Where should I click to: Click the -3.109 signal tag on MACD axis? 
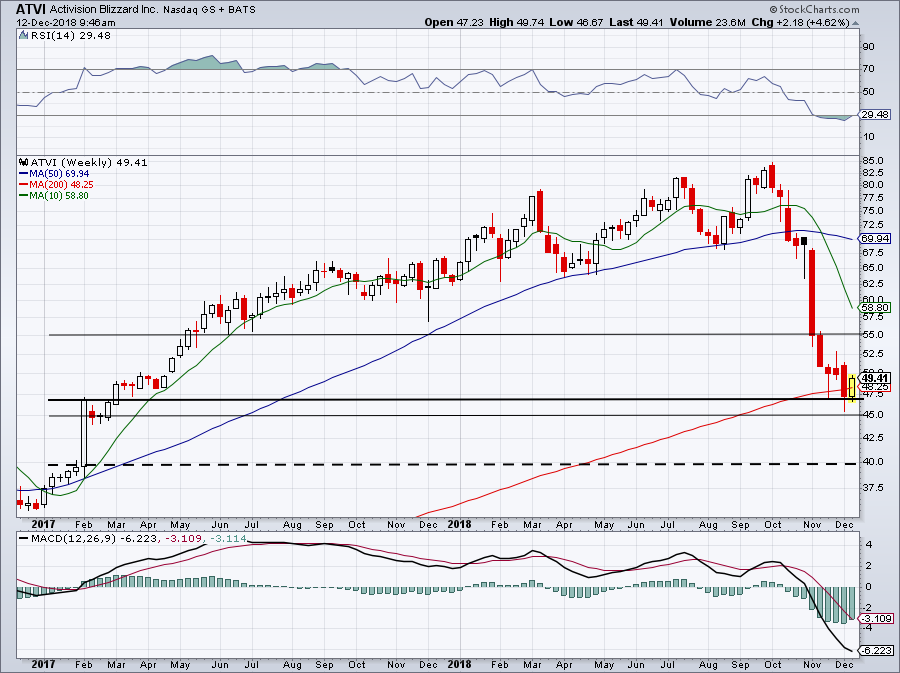click(x=876, y=618)
